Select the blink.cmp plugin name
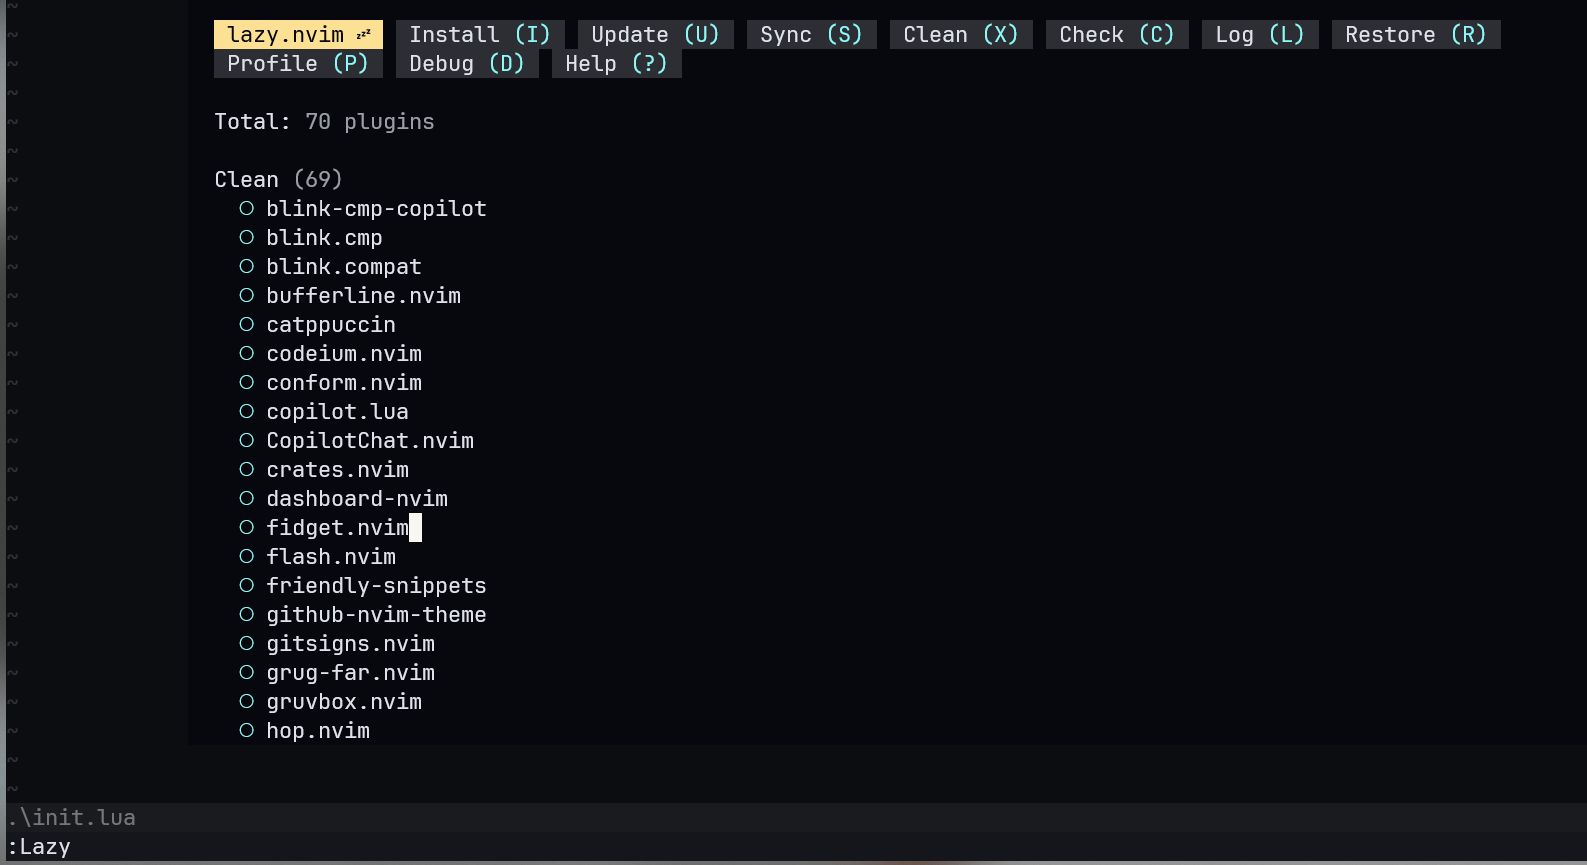 324,238
